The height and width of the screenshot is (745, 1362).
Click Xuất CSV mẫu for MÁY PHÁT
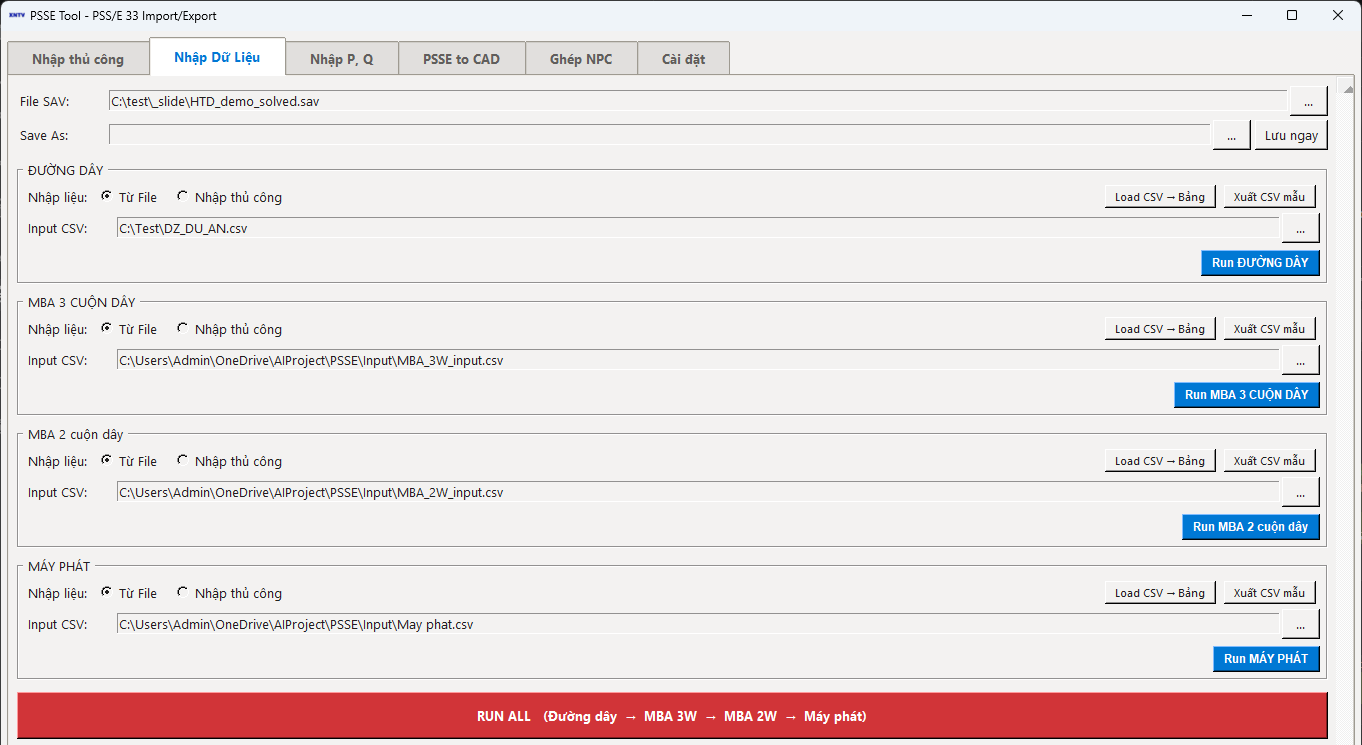tap(1269, 593)
